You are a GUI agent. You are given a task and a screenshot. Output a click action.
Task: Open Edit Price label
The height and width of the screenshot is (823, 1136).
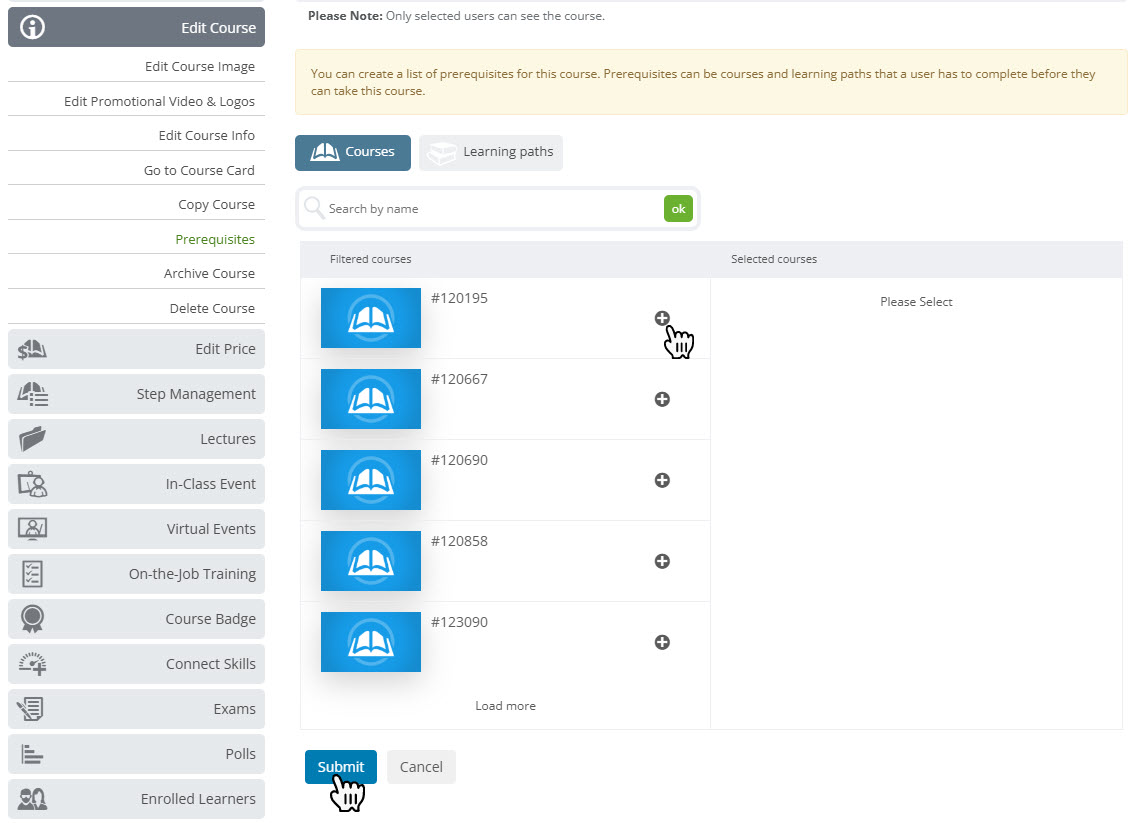225,349
